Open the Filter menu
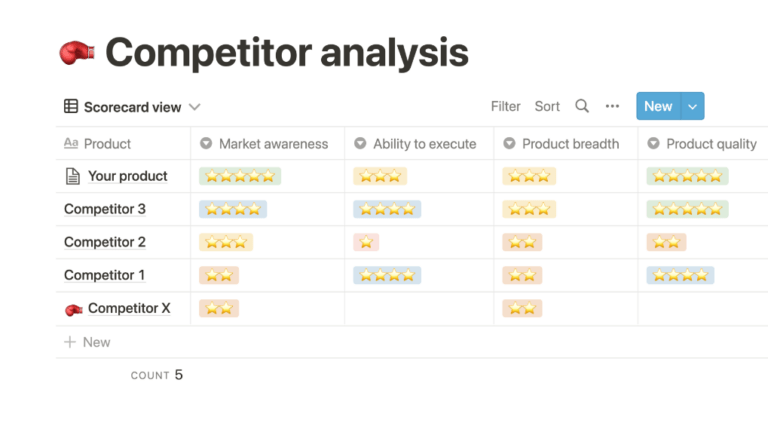This screenshot has width=768, height=444. [505, 106]
